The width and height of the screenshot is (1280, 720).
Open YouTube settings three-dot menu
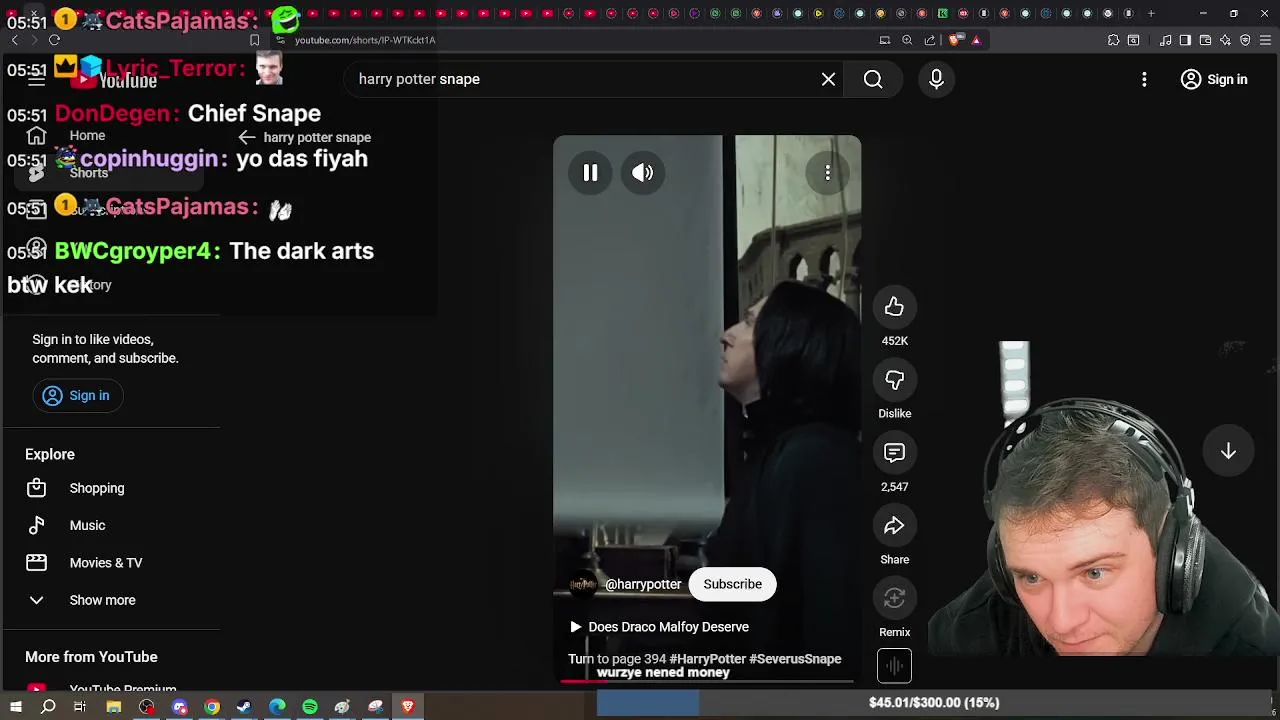pyautogui.click(x=1144, y=79)
